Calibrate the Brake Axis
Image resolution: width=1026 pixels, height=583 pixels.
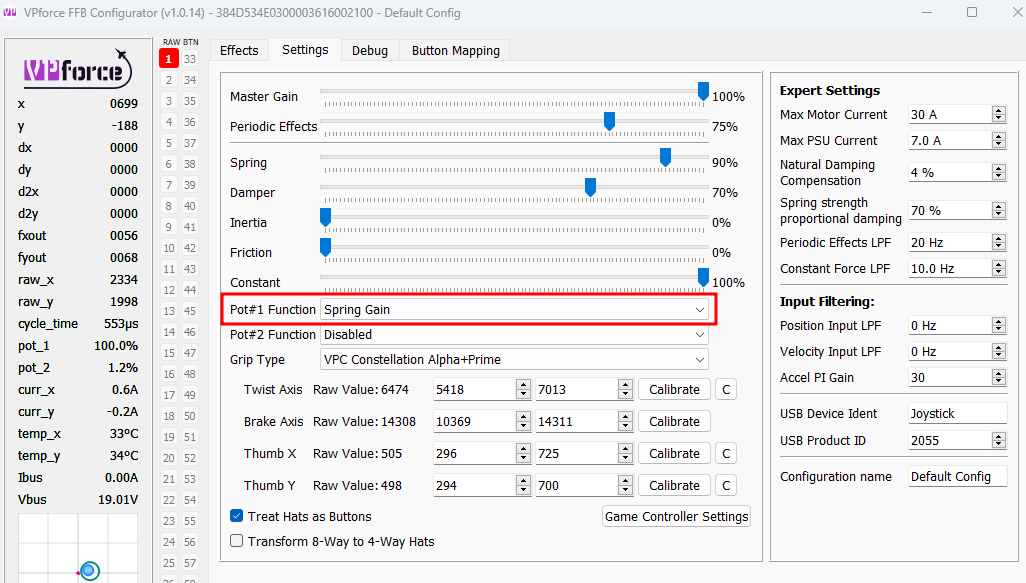pos(674,421)
